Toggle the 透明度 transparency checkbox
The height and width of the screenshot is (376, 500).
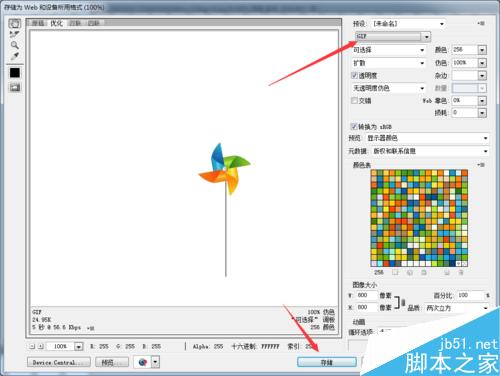coord(354,75)
